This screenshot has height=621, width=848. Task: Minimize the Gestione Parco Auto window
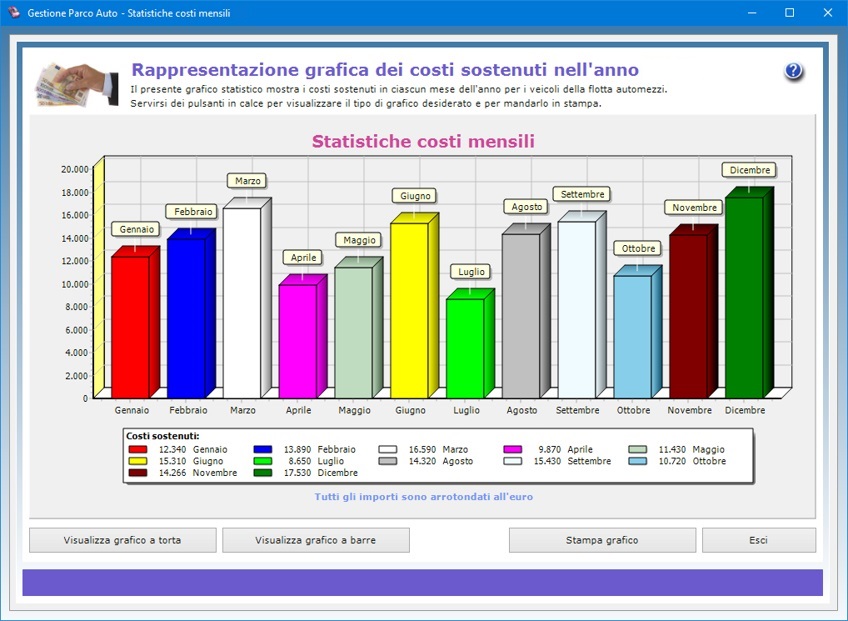coord(752,12)
